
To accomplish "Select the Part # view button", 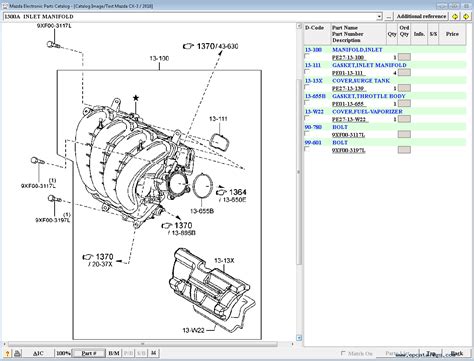I will click(89, 353).
